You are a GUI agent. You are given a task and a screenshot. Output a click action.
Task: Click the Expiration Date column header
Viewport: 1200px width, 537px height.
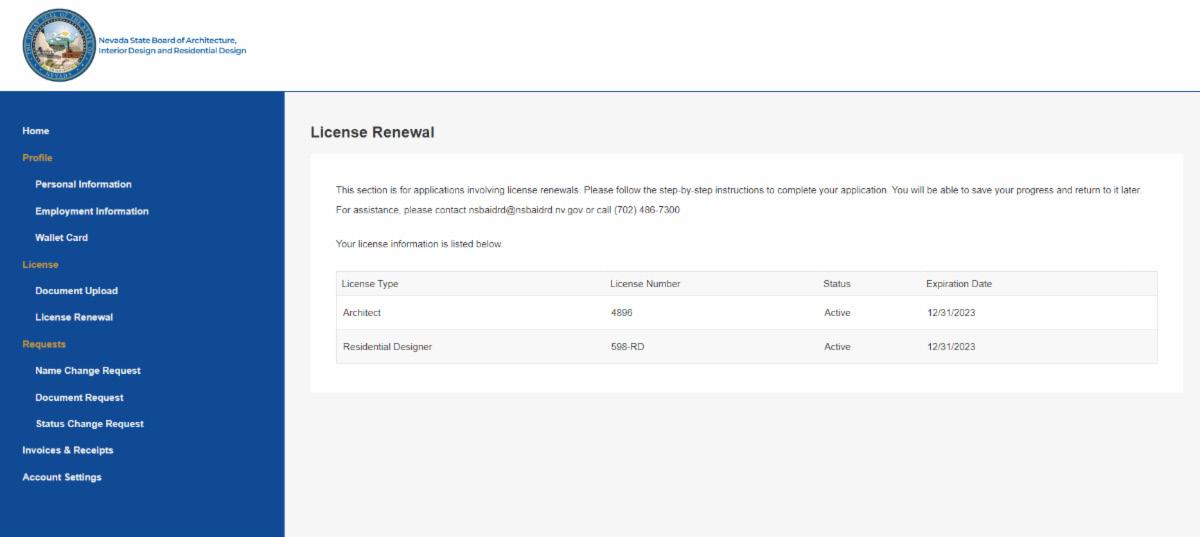[x=959, y=284]
